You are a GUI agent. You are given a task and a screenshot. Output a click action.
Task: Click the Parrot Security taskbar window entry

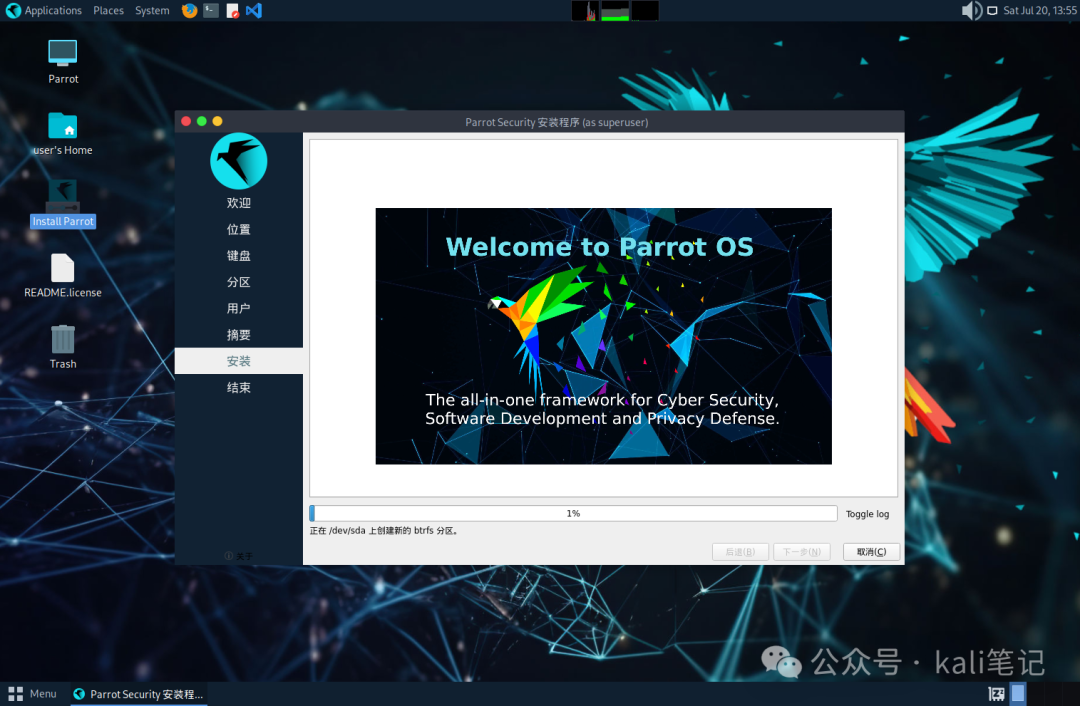(x=138, y=694)
